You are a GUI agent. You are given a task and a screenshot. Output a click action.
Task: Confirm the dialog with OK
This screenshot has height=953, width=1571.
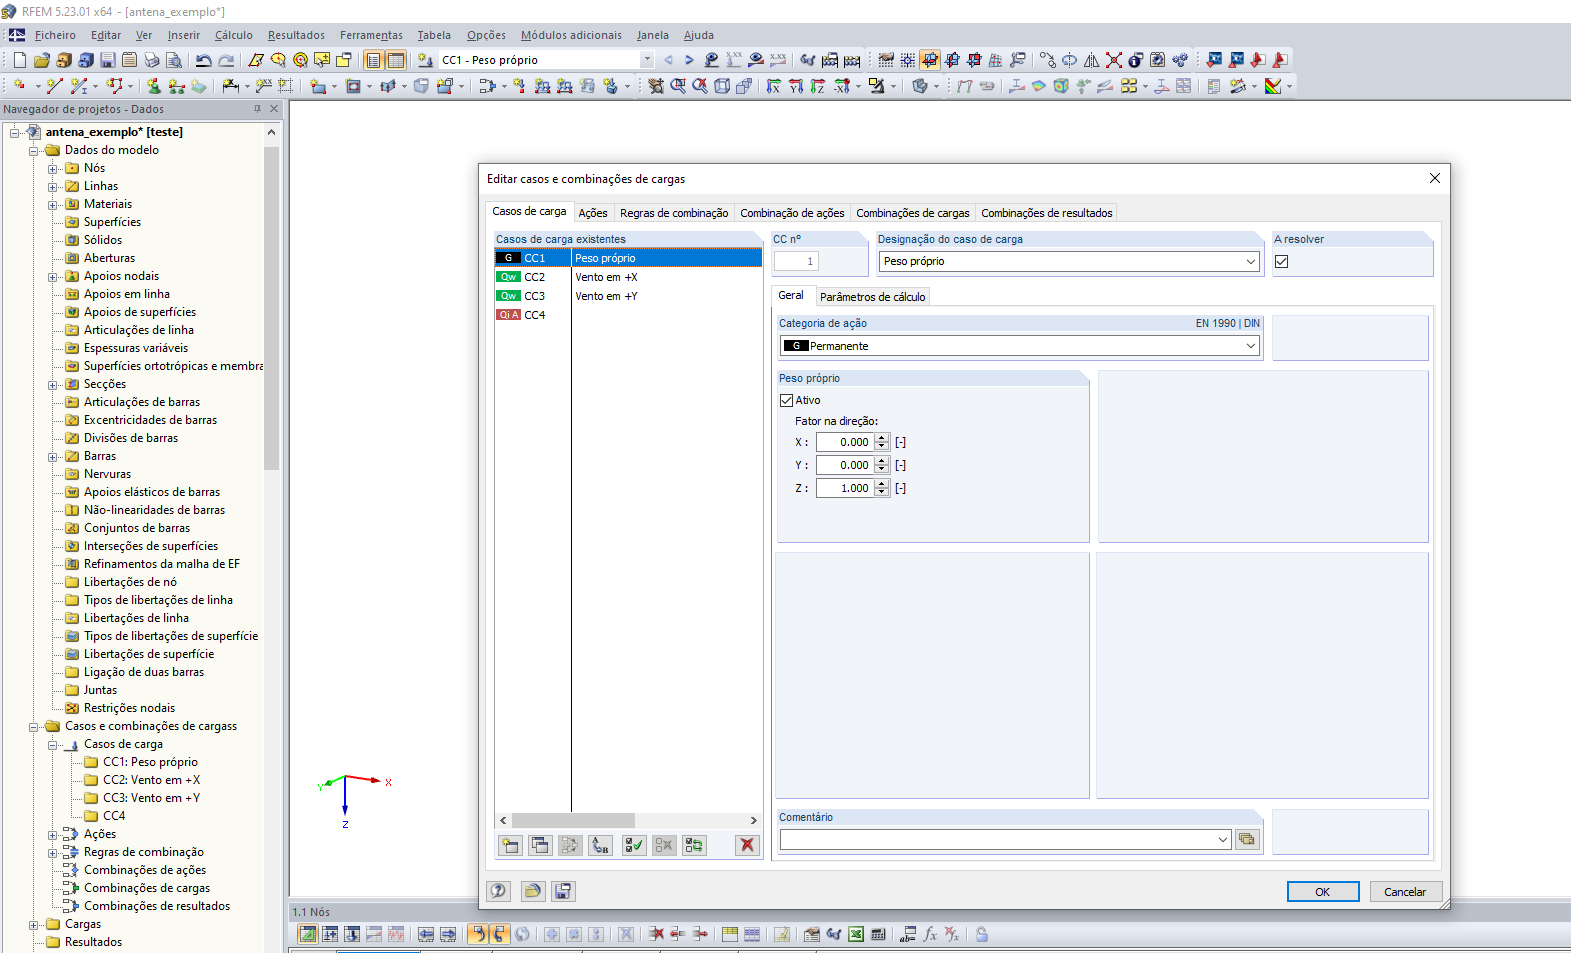1323,892
